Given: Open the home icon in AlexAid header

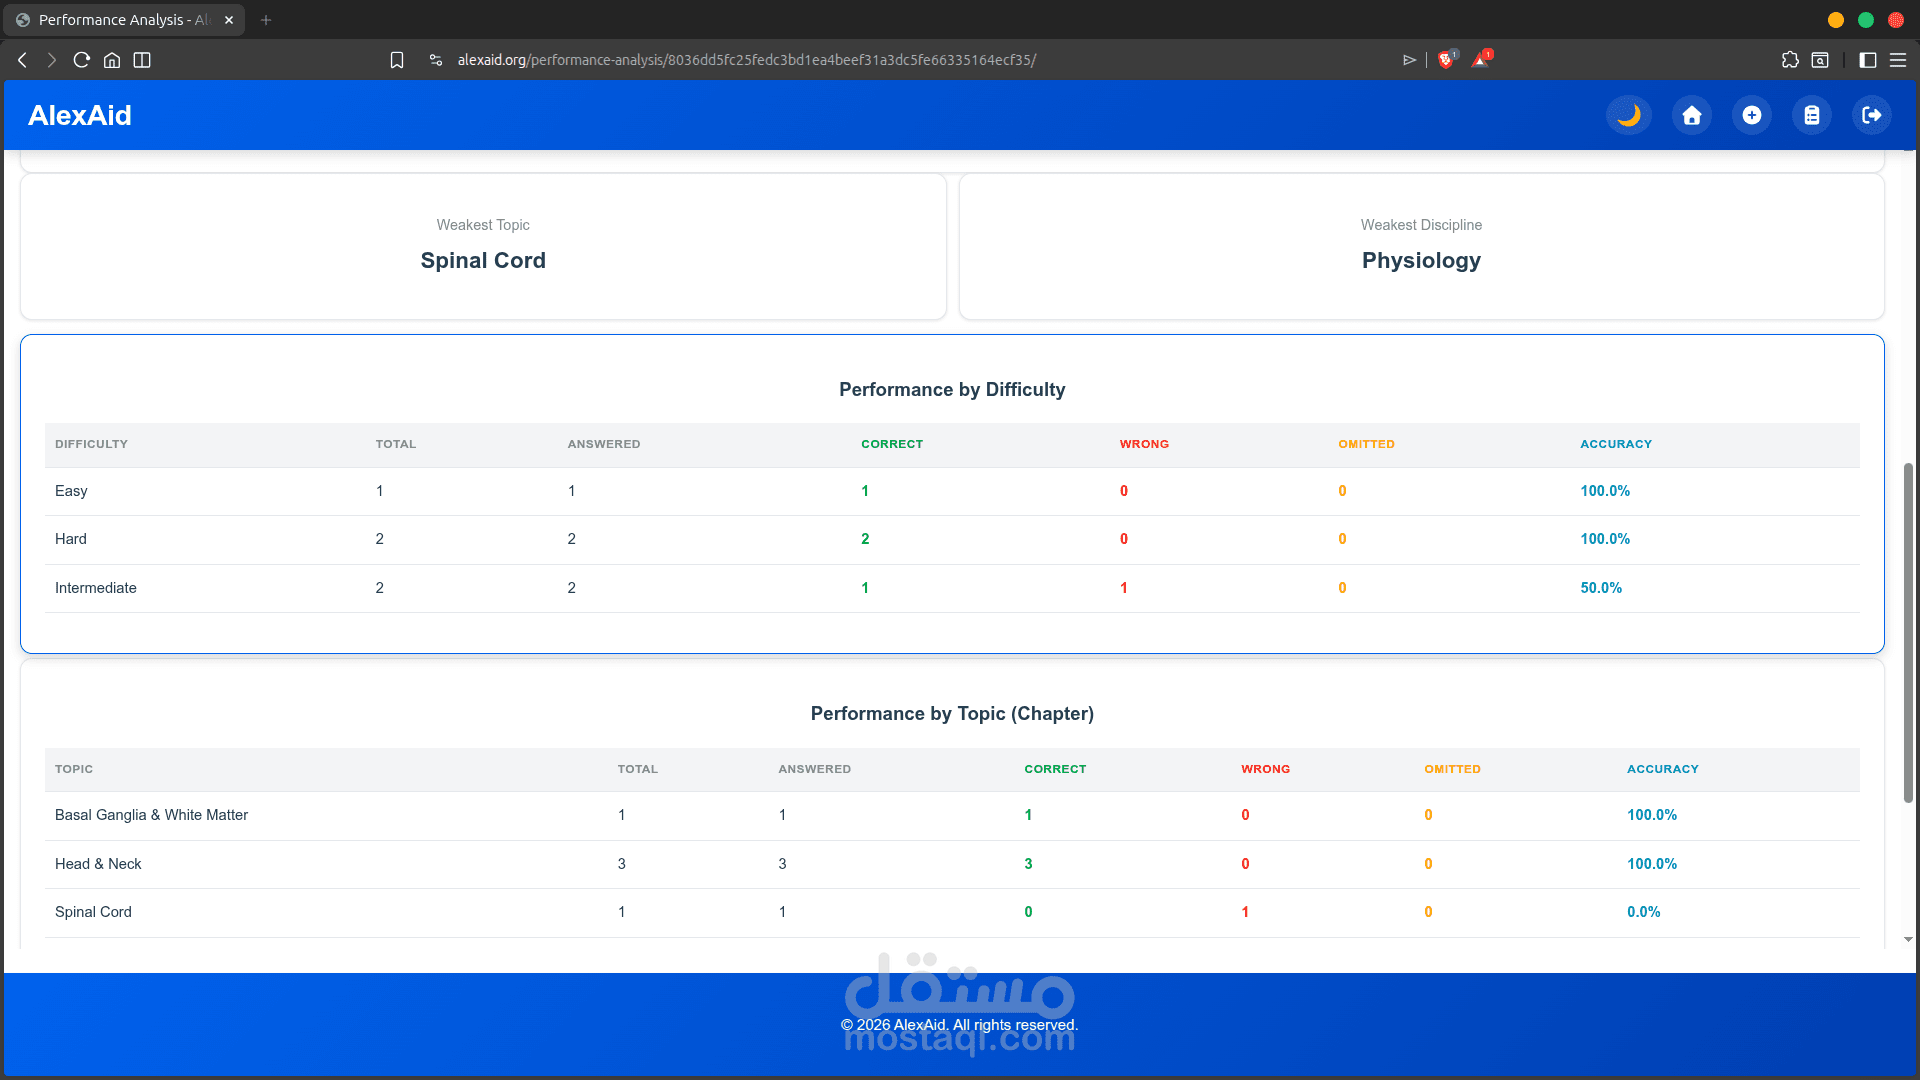Looking at the screenshot, I should 1691,116.
